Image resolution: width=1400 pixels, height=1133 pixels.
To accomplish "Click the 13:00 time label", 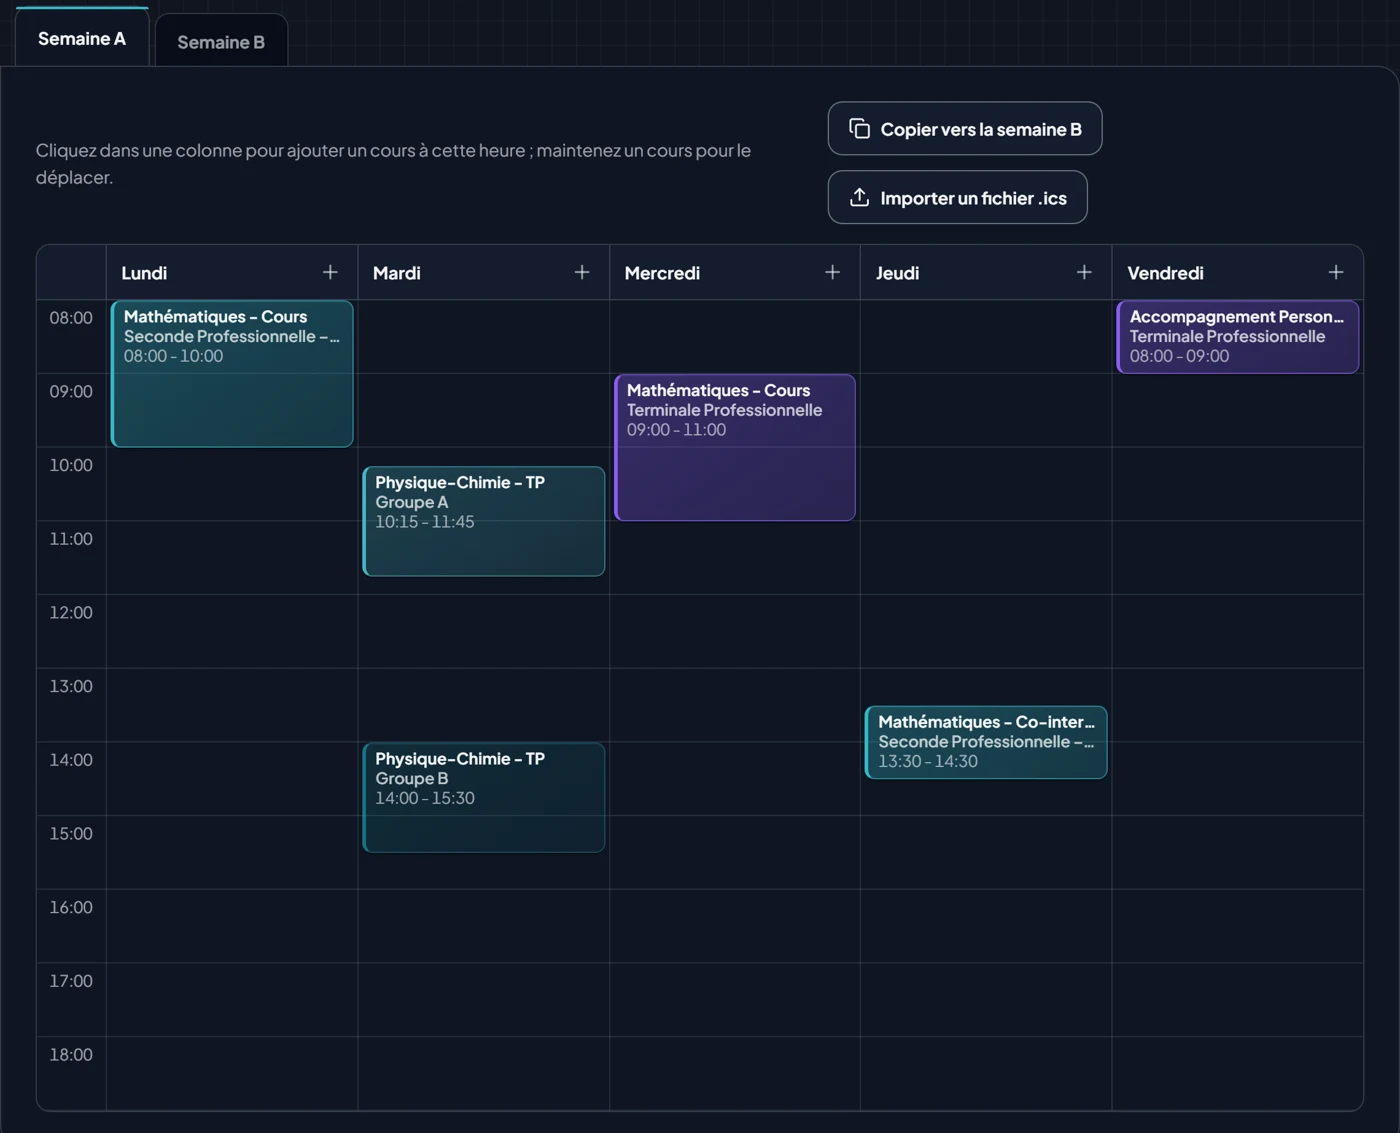I will (71, 686).
